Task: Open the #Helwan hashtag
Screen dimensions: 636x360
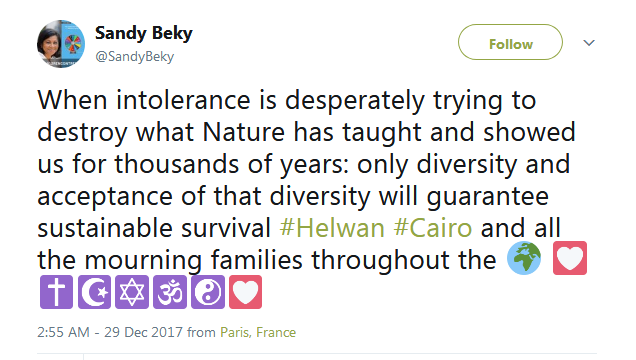Action: (332, 228)
